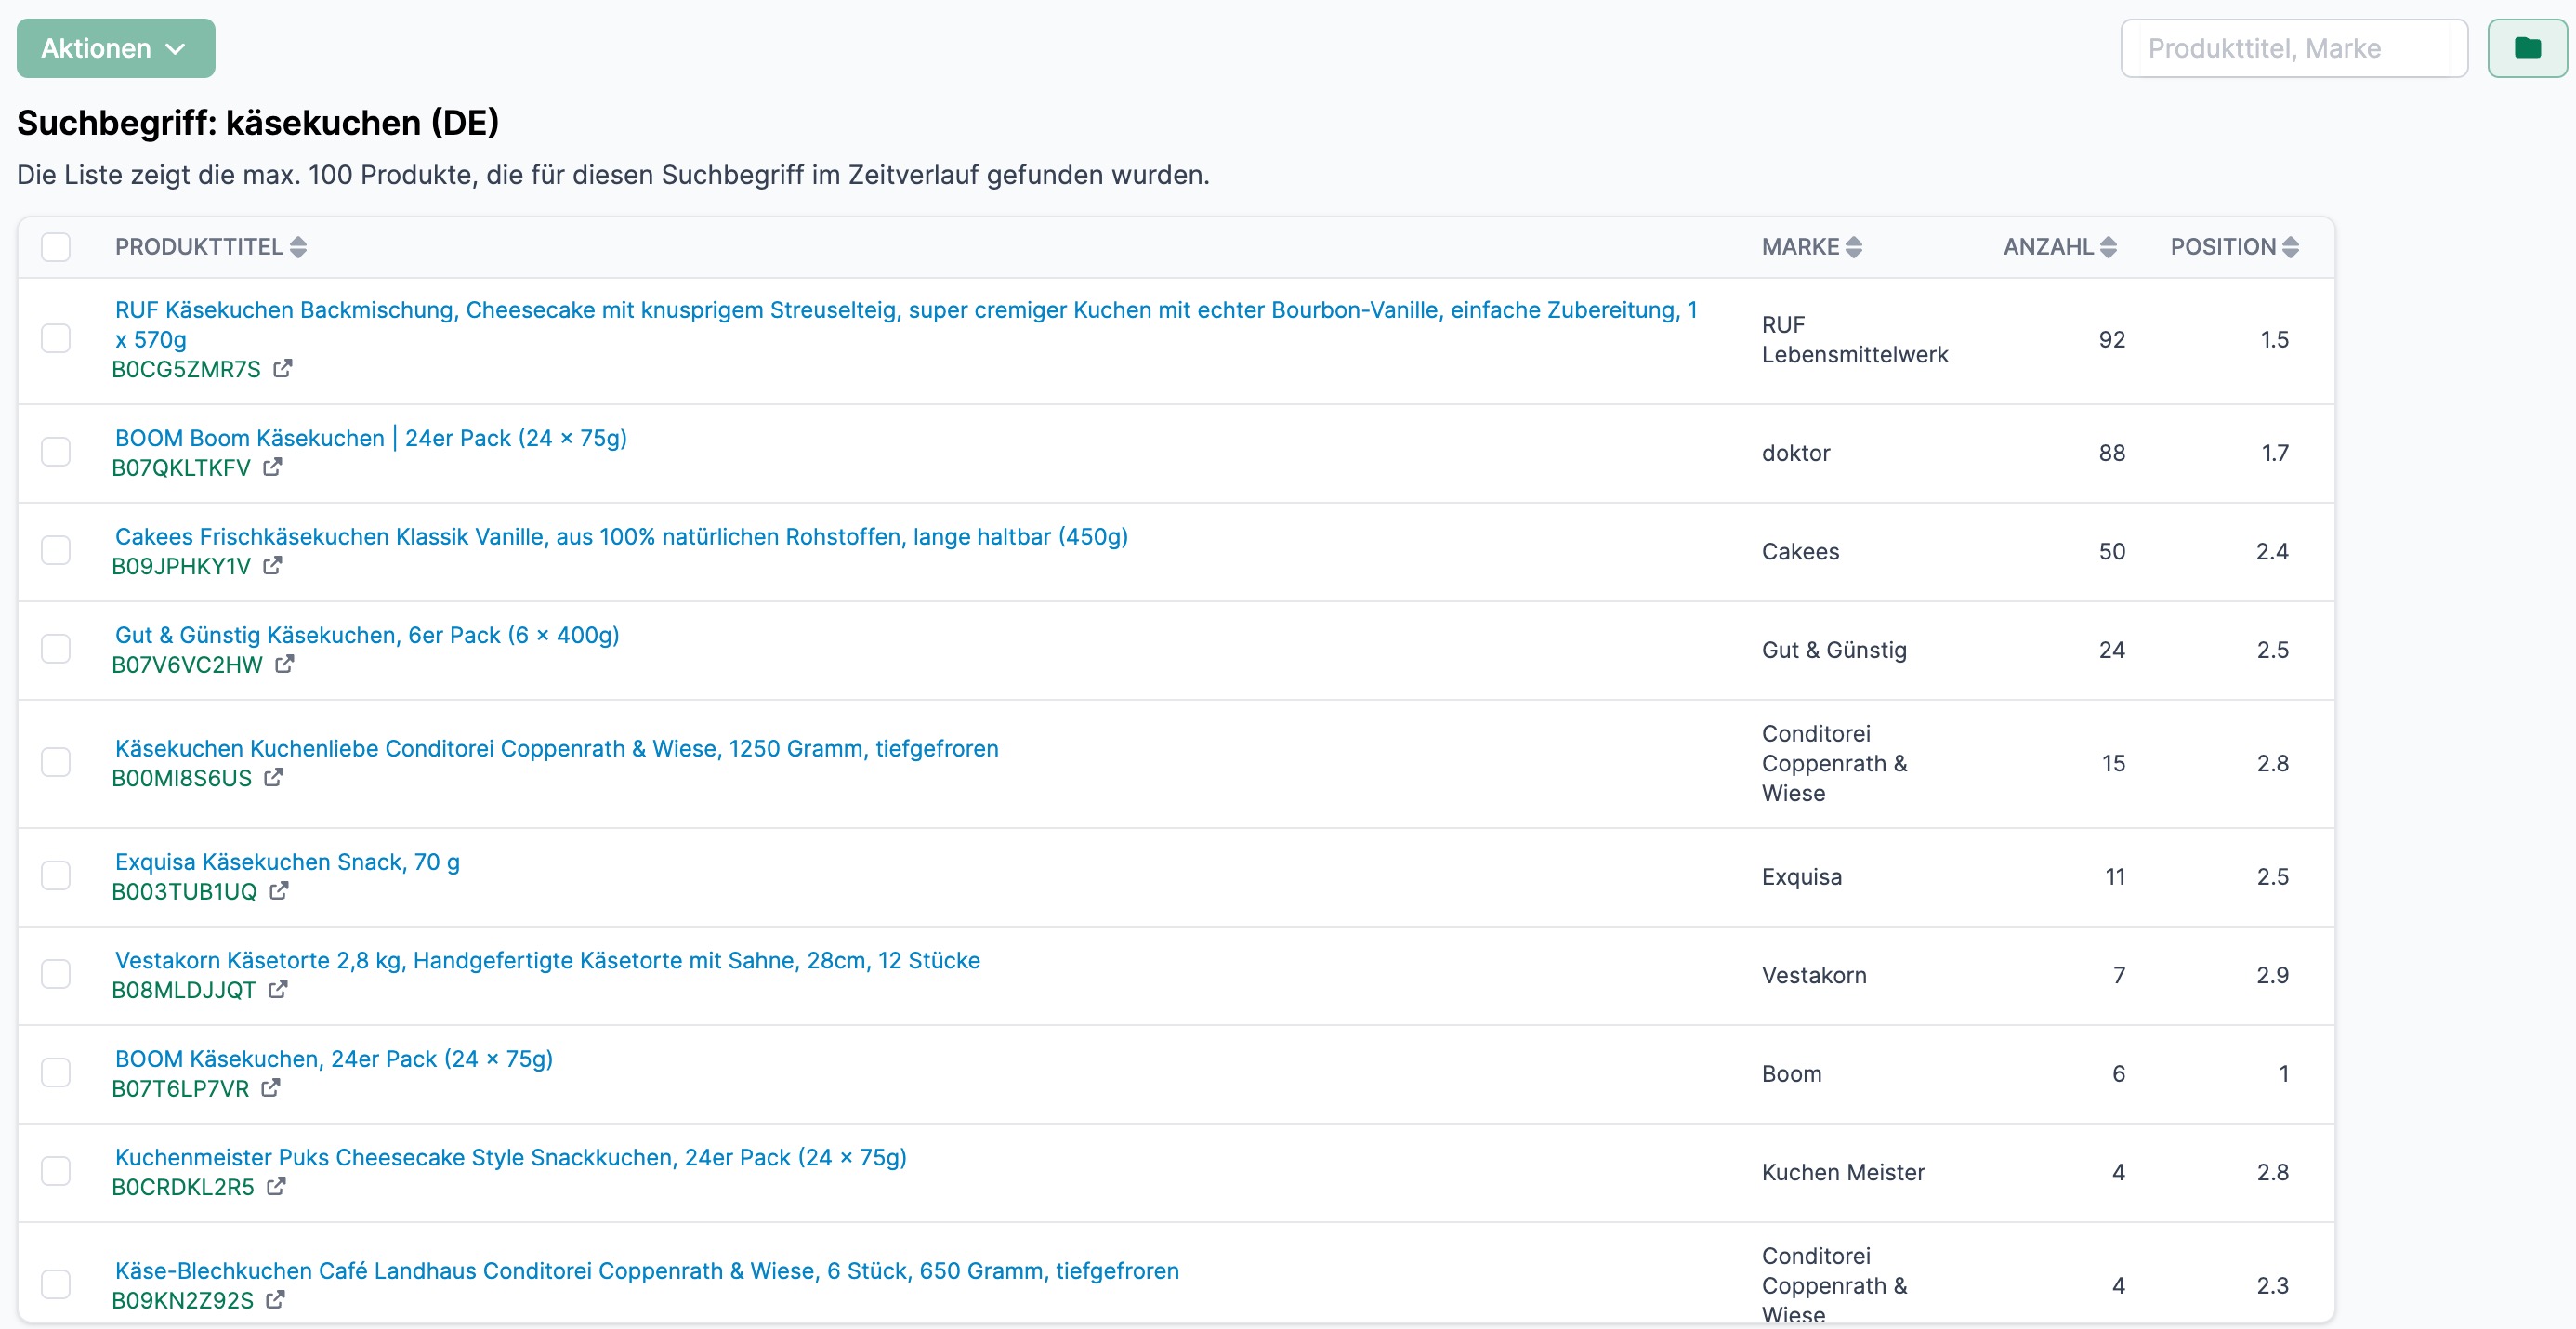Viewport: 2576px width, 1329px height.
Task: Click external link icon next to B00MI8S6US
Action: coord(273,777)
